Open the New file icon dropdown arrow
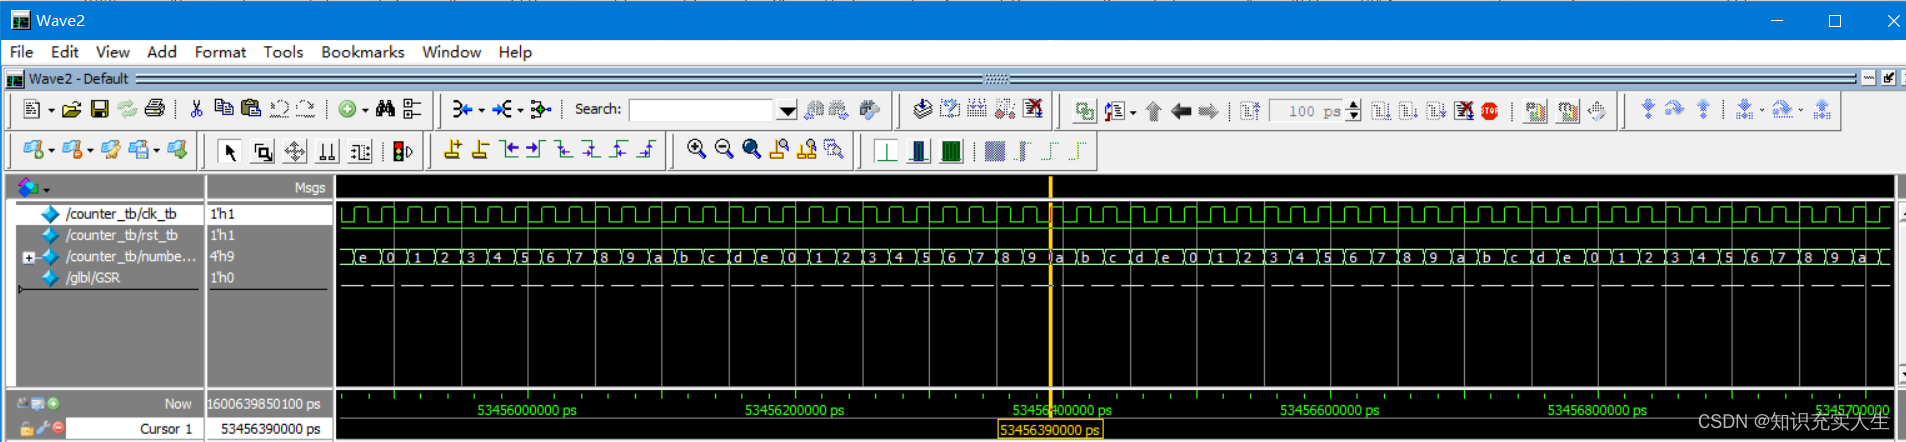The height and width of the screenshot is (442, 1906). pos(51,111)
